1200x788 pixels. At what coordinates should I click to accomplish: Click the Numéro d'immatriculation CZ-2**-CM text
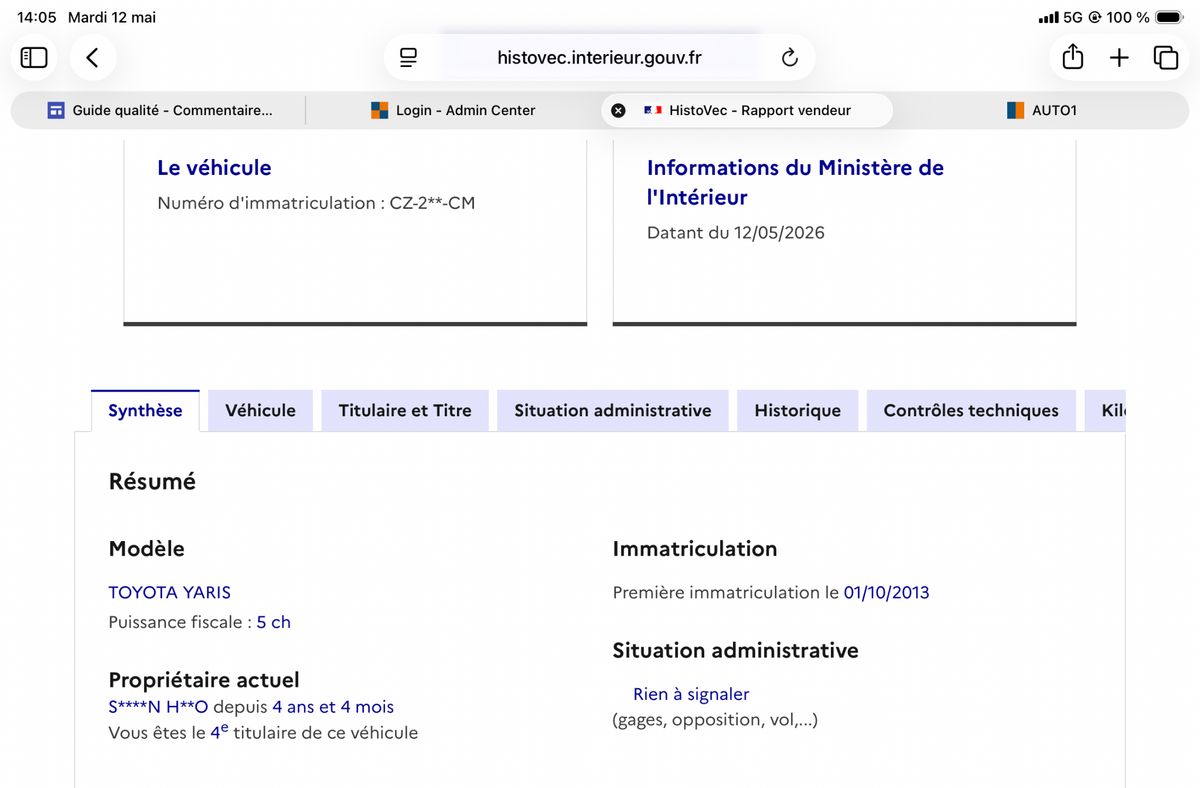pyautogui.click(x=316, y=203)
